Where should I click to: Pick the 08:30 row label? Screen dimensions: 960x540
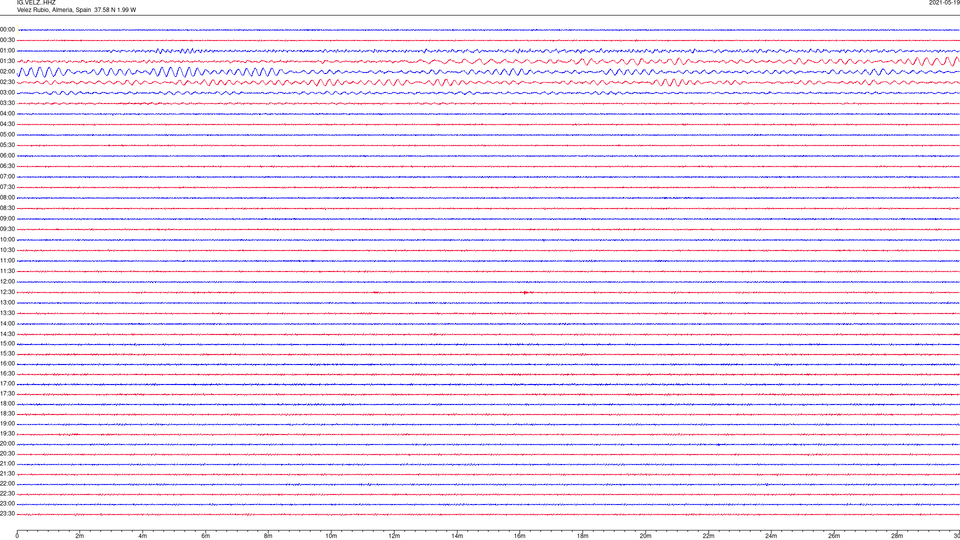[x=7, y=208]
